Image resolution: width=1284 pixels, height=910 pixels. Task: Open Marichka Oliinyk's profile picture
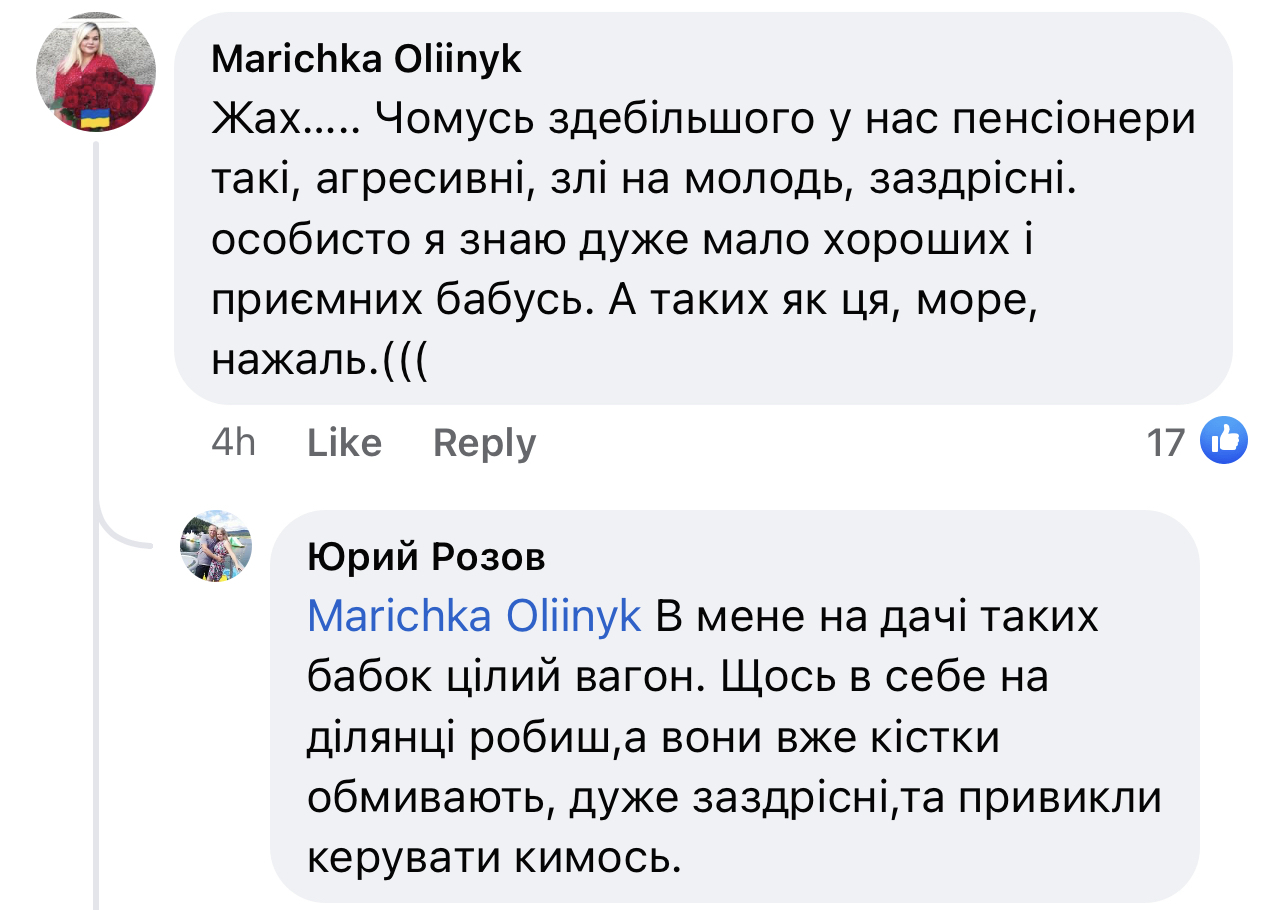pyautogui.click(x=96, y=73)
